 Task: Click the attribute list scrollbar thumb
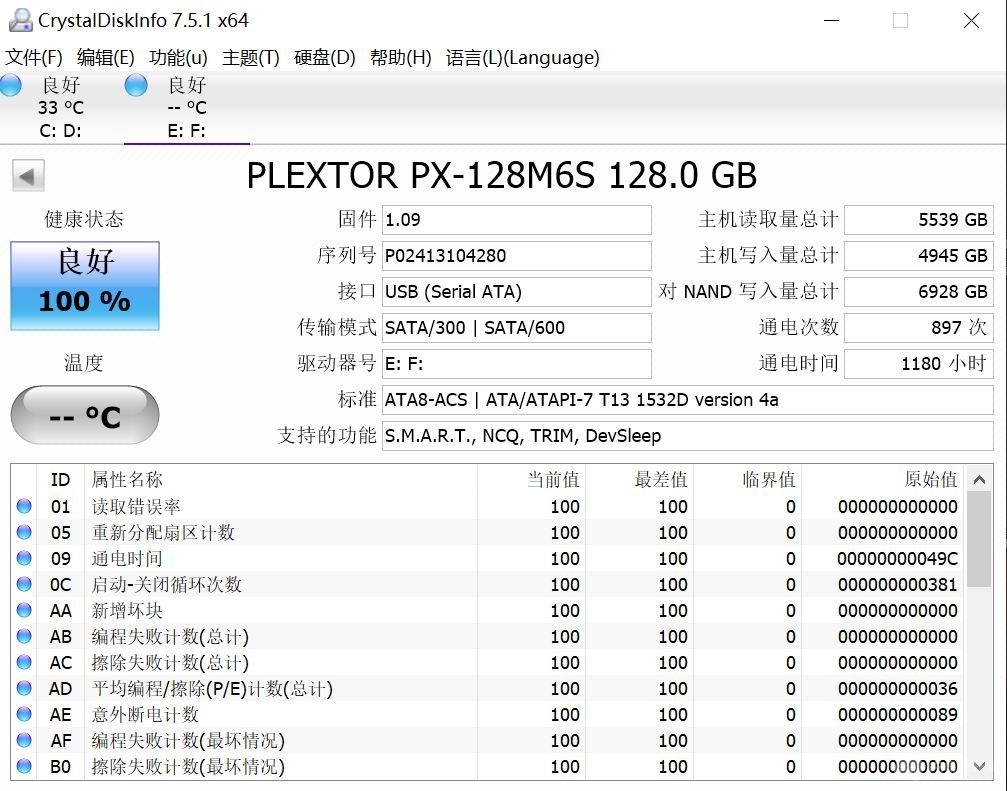979,539
